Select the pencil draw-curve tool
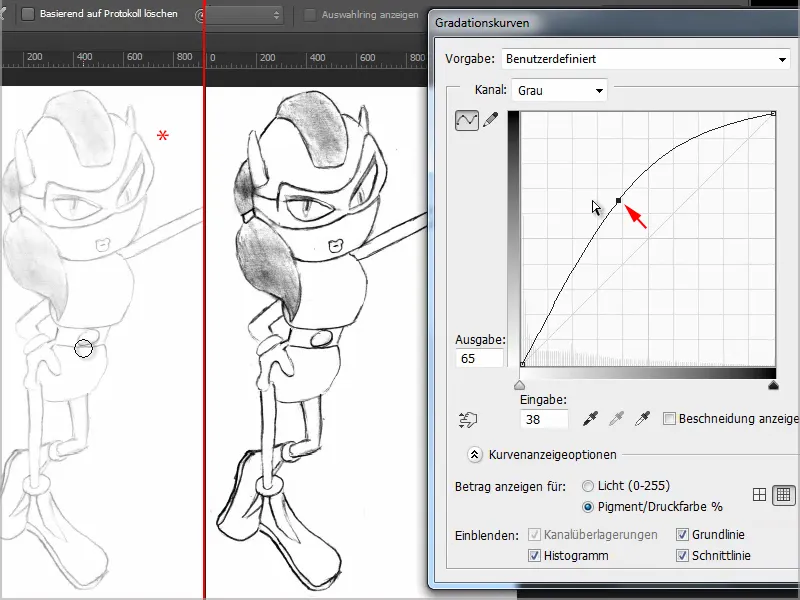 click(490, 120)
